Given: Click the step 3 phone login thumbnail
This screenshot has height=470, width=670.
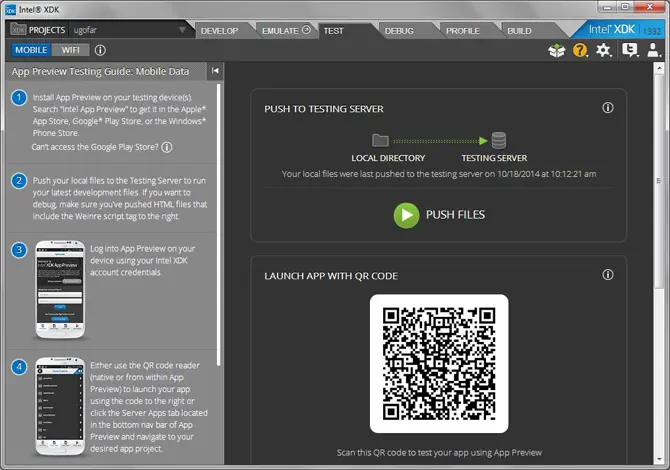Looking at the screenshot, I should point(60,290).
